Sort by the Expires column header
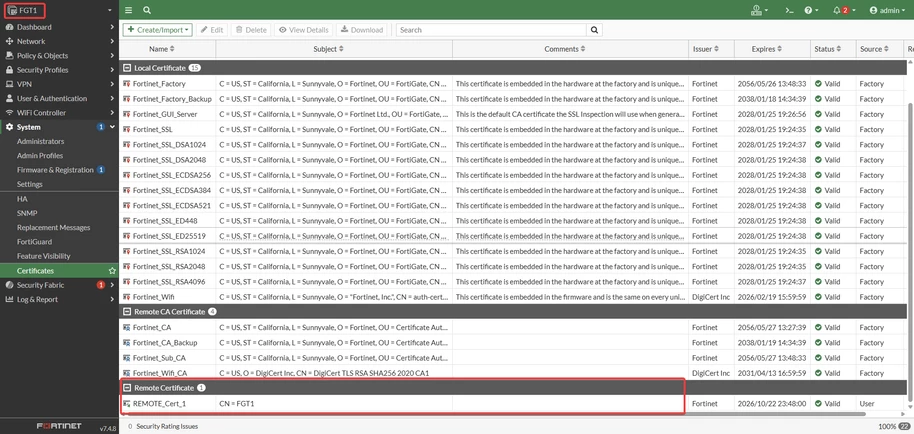Screen dimensions: 914x434 click(767, 50)
